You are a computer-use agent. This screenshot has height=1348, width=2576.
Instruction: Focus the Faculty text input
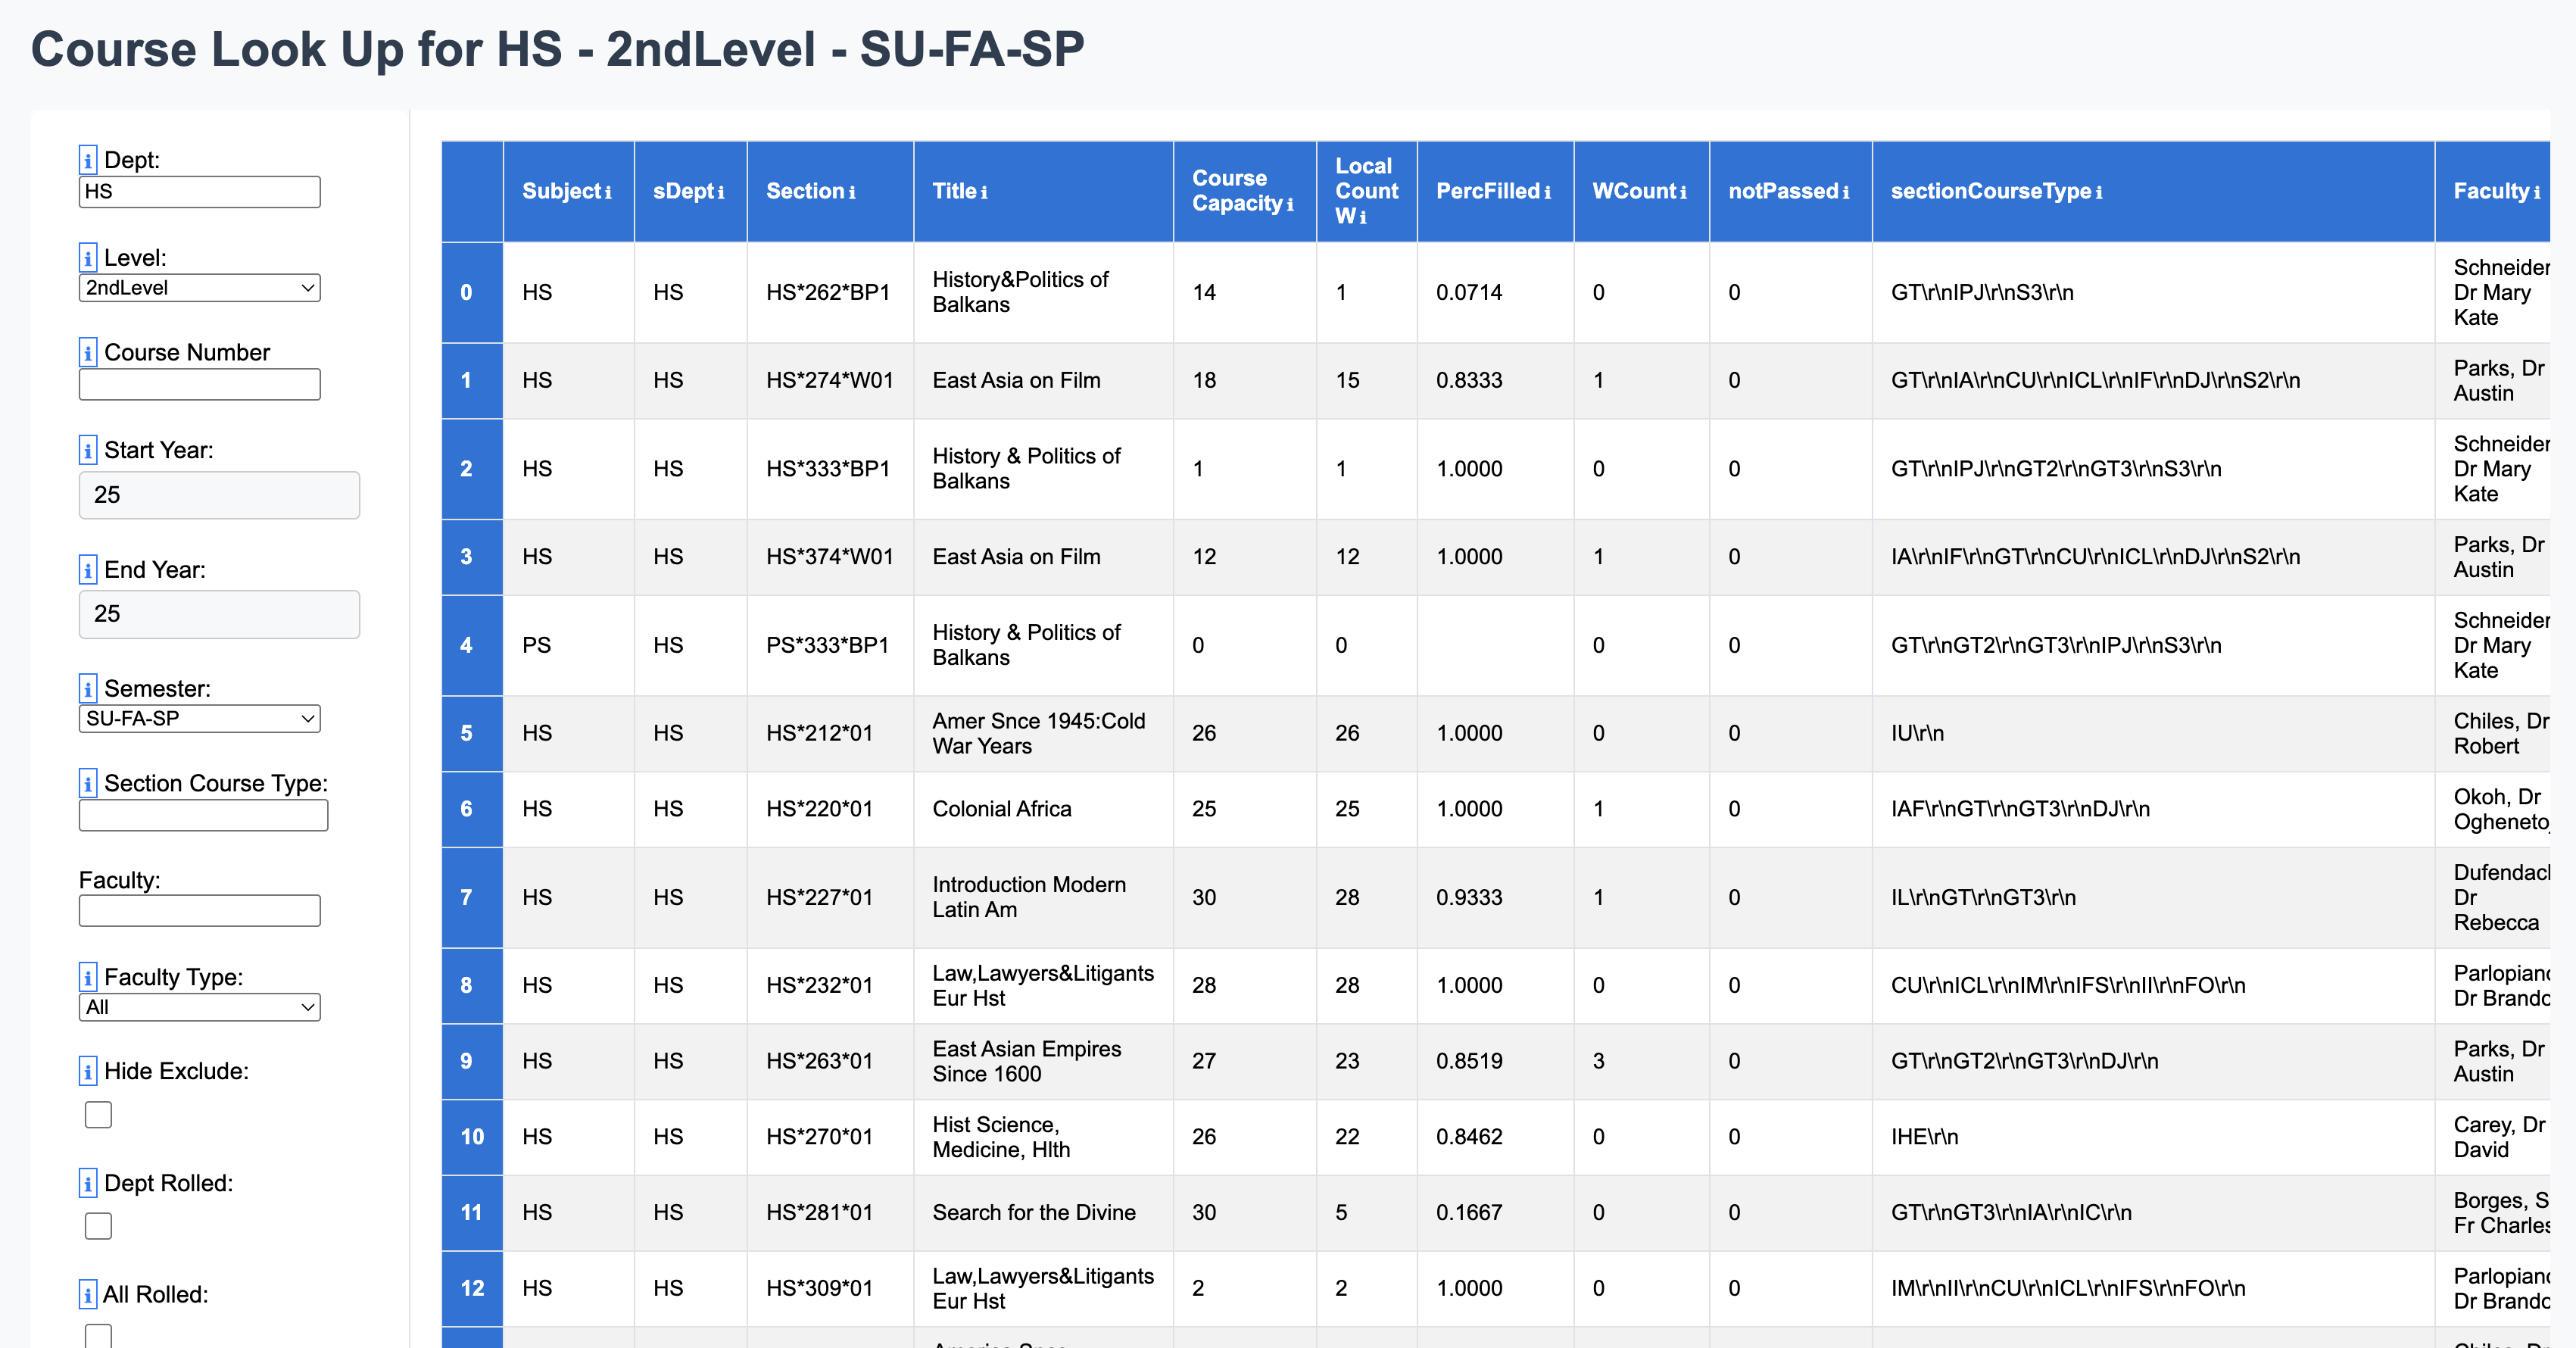pos(199,910)
